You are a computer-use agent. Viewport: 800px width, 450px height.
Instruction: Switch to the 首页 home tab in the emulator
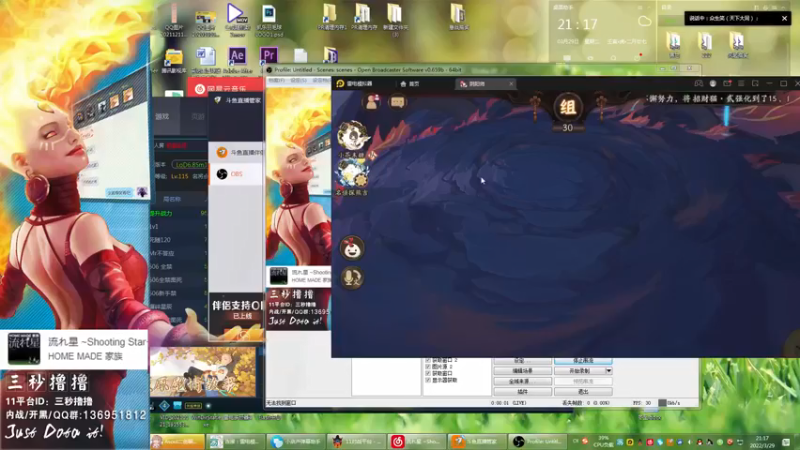click(410, 84)
